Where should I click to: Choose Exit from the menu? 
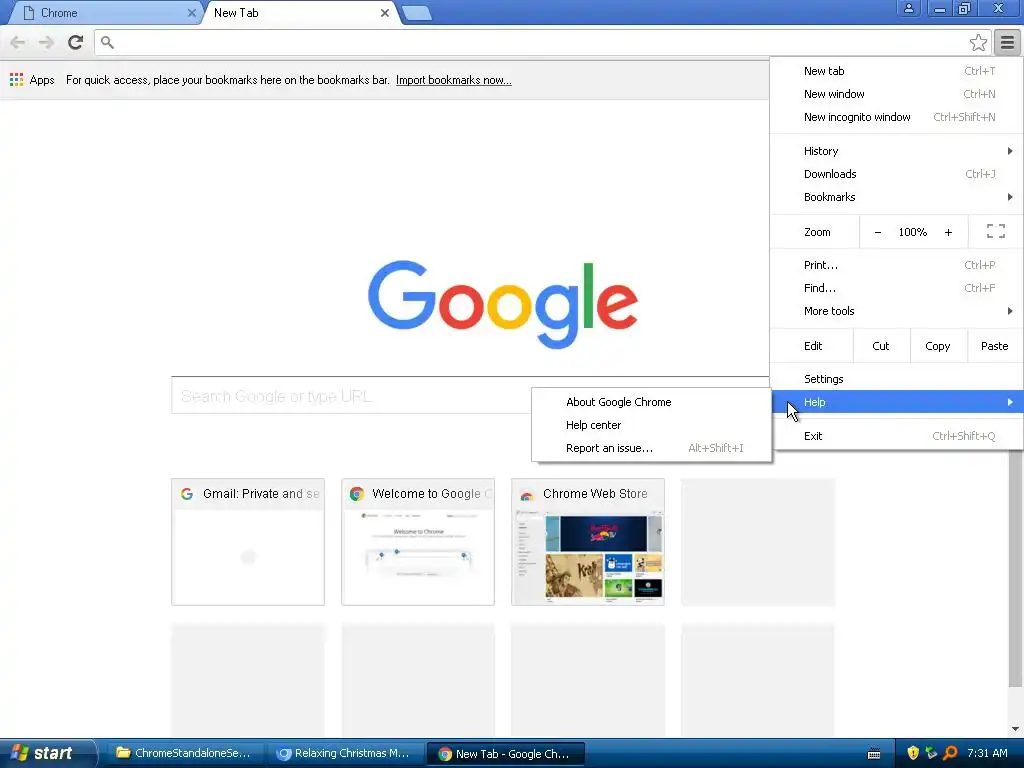pyautogui.click(x=896, y=436)
